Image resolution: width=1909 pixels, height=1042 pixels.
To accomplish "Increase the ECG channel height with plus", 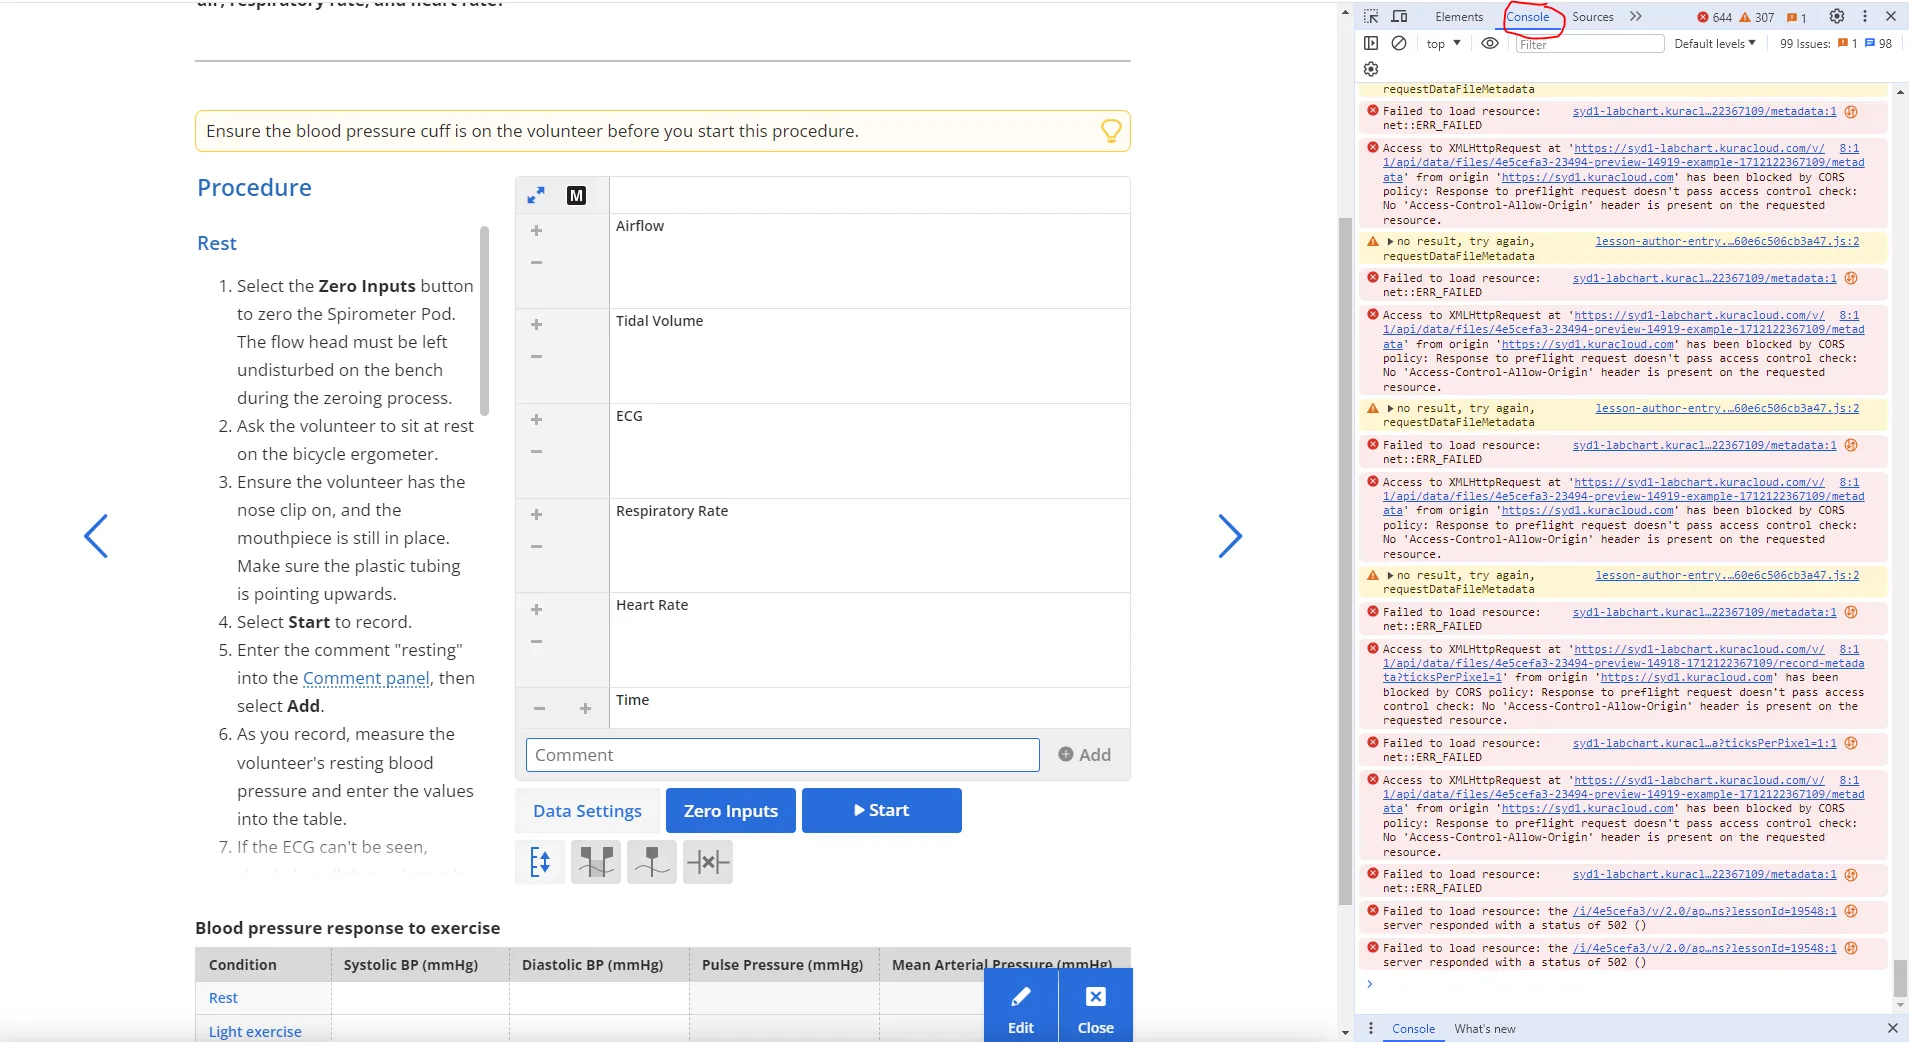I will [x=536, y=419].
